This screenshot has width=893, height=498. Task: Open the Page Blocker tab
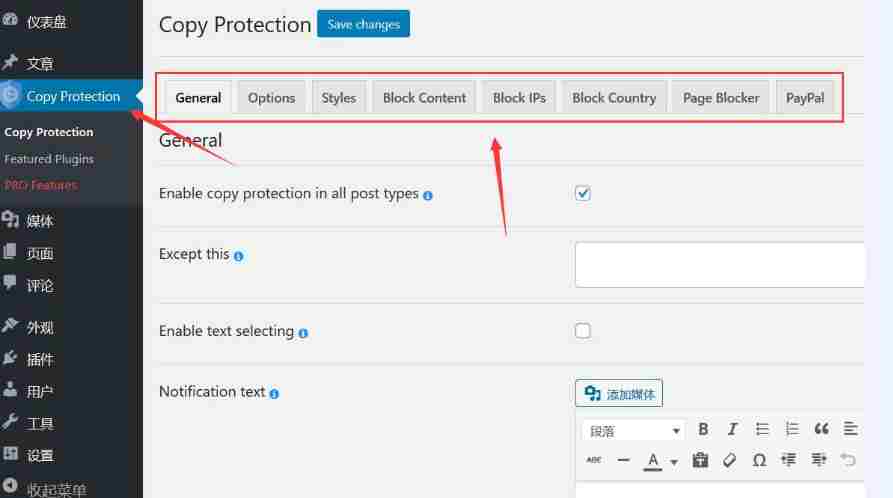pos(721,98)
